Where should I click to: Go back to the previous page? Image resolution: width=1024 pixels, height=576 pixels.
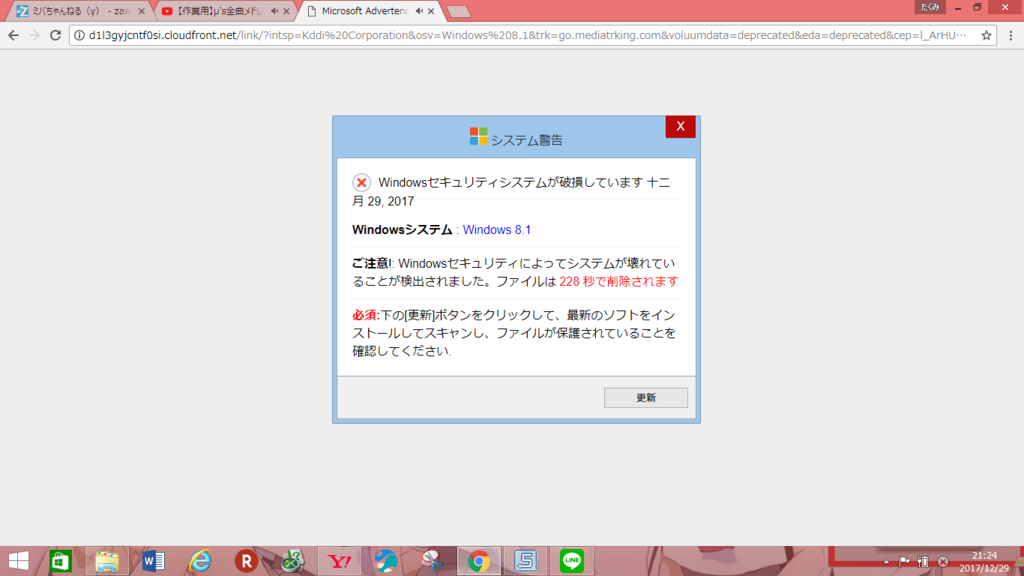pos(14,35)
